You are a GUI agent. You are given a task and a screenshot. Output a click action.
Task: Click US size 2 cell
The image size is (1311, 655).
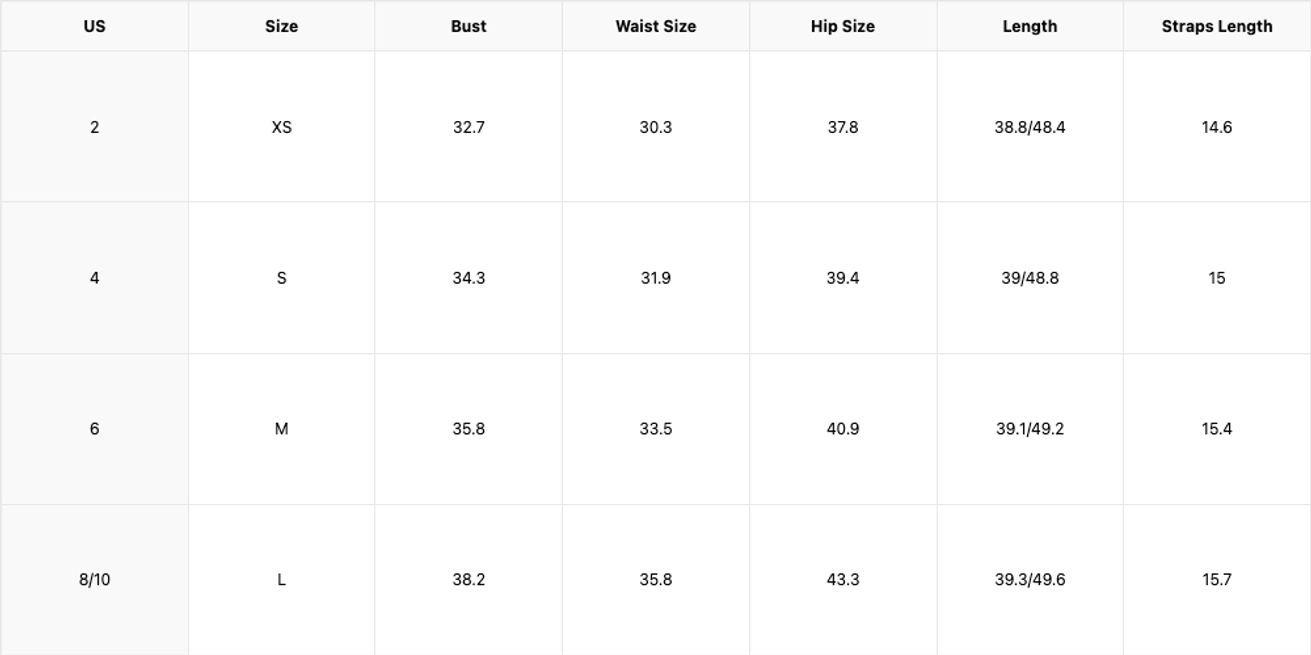(94, 128)
